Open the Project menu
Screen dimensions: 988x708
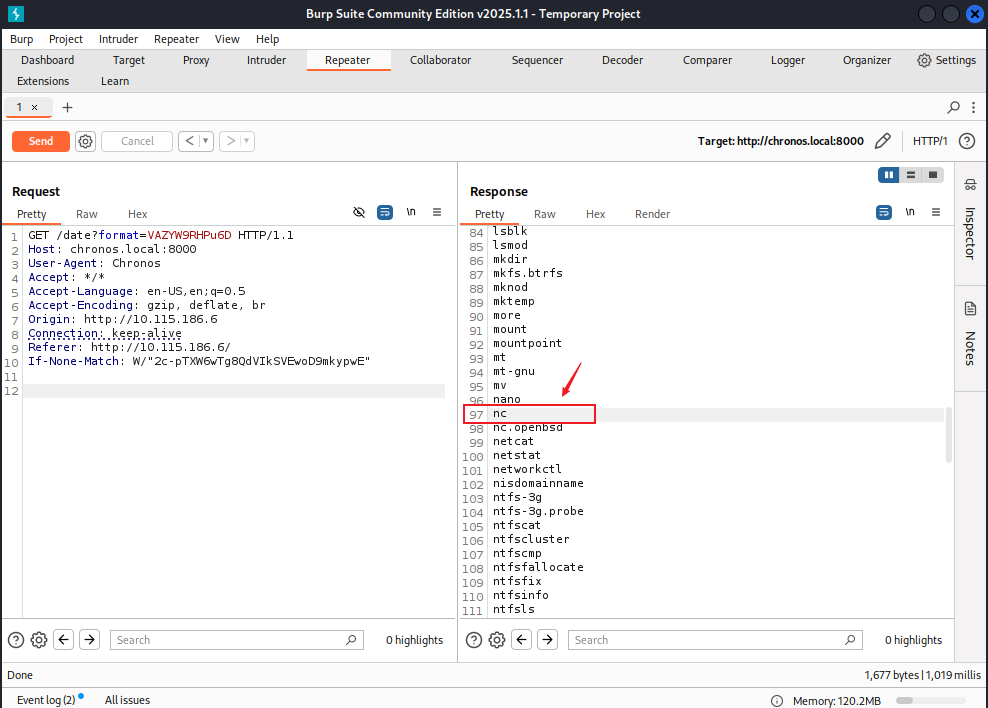[x=66, y=39]
